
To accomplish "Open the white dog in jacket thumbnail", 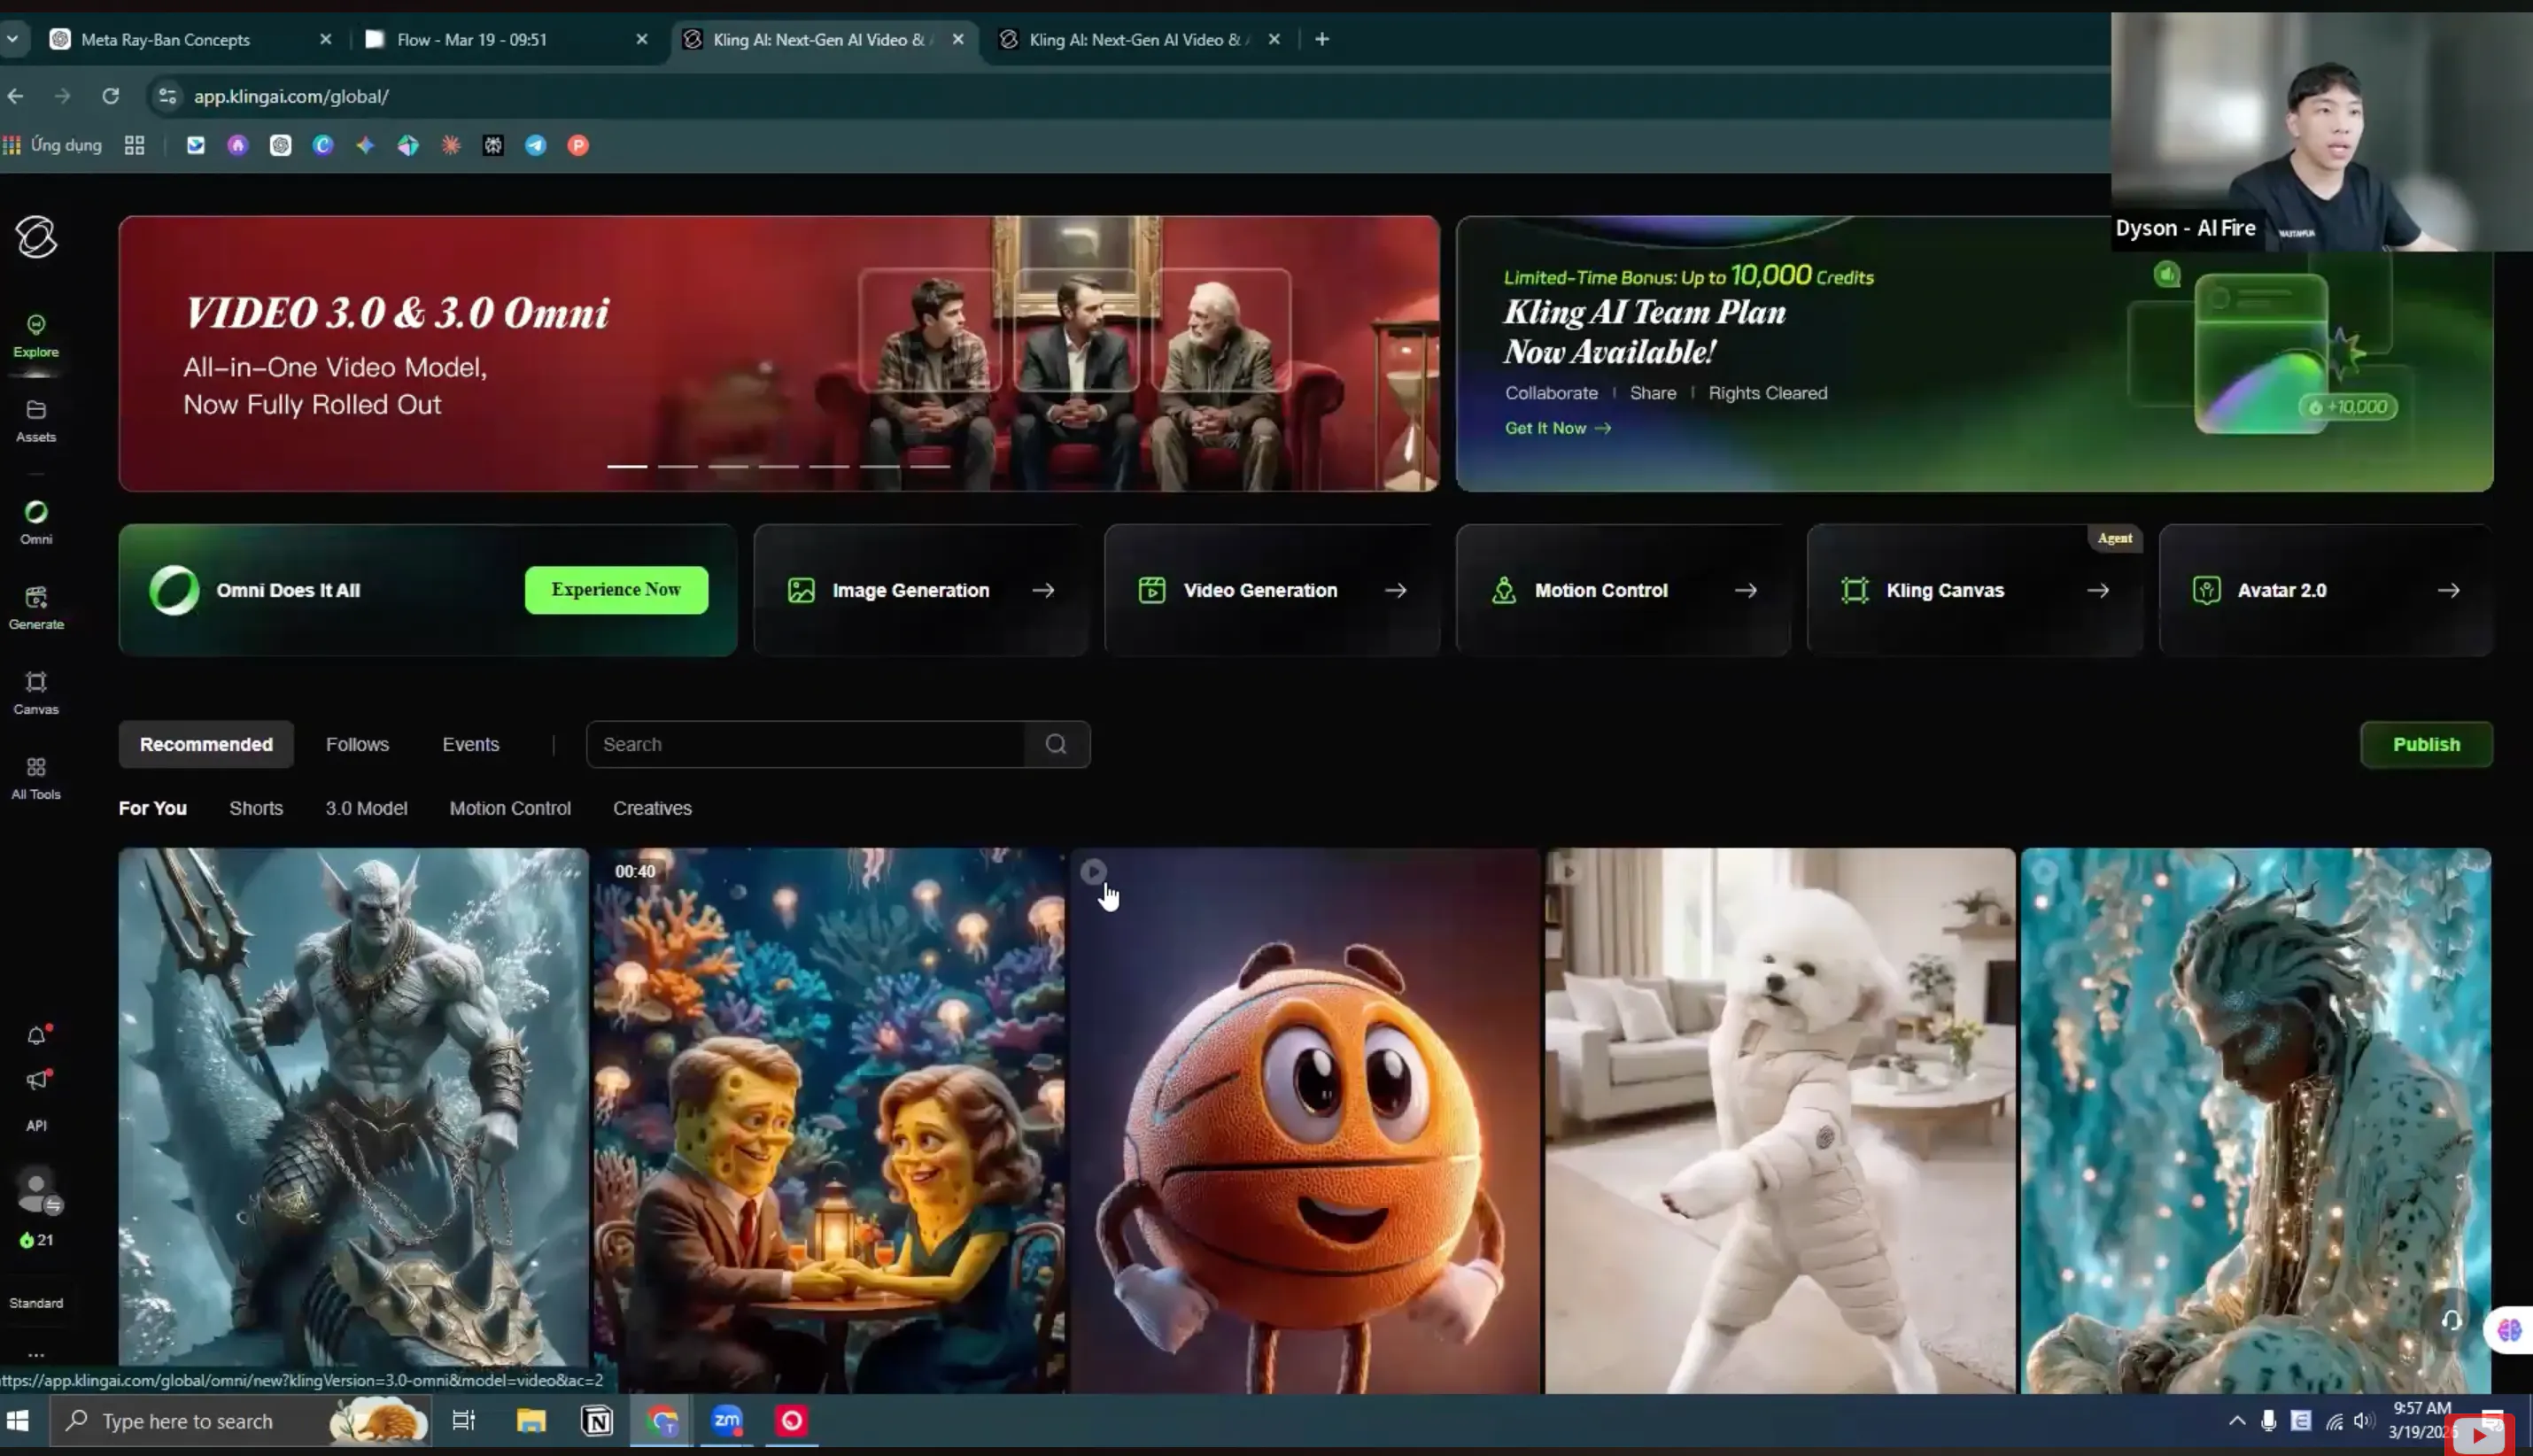I will [x=1780, y=1120].
